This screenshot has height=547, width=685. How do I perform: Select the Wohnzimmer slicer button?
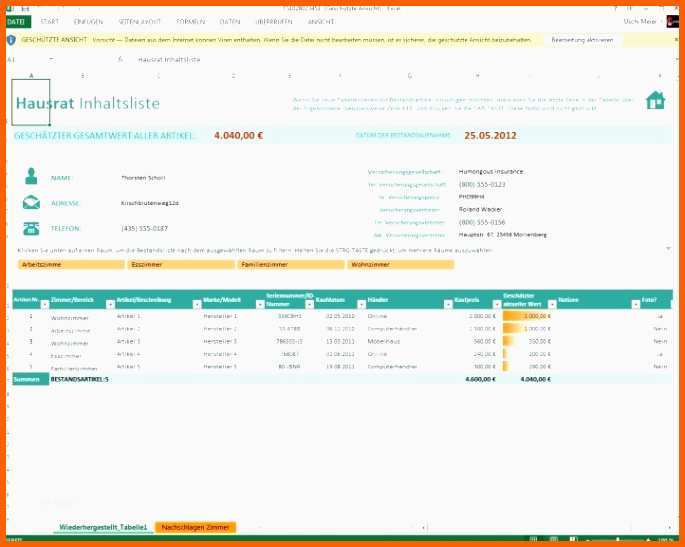[400, 265]
